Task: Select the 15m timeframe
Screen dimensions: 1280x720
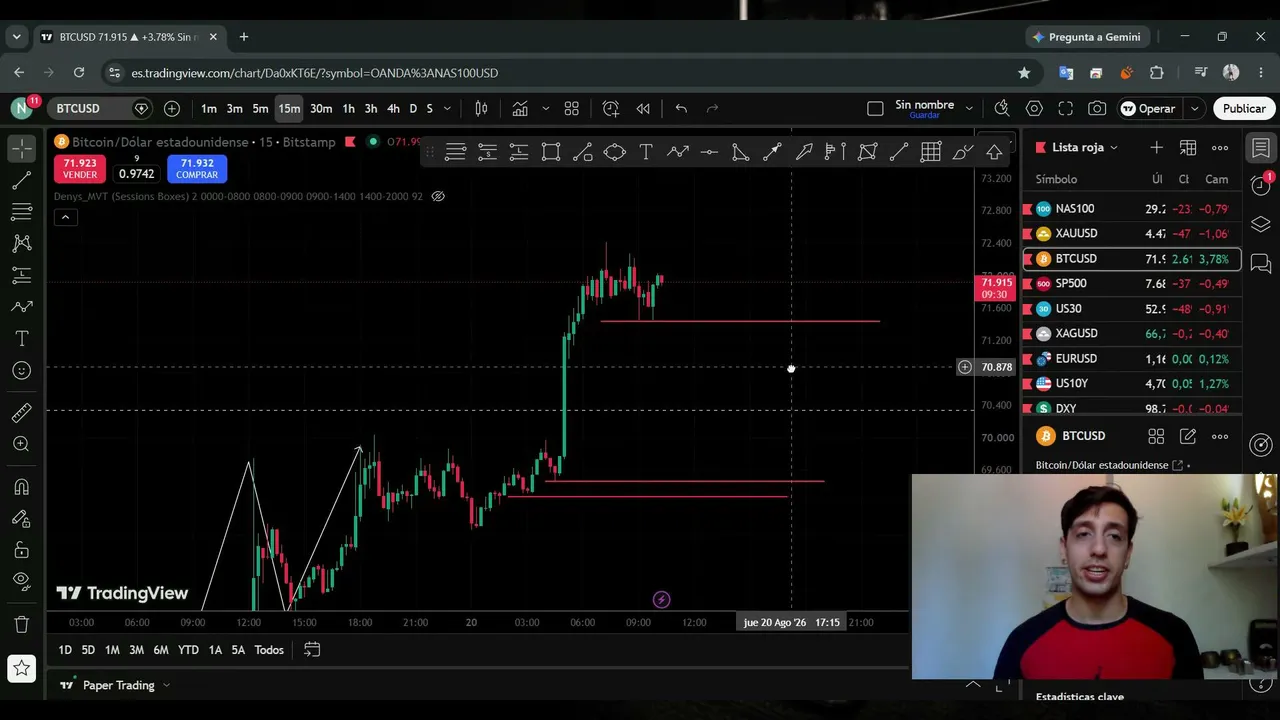Action: tap(289, 108)
